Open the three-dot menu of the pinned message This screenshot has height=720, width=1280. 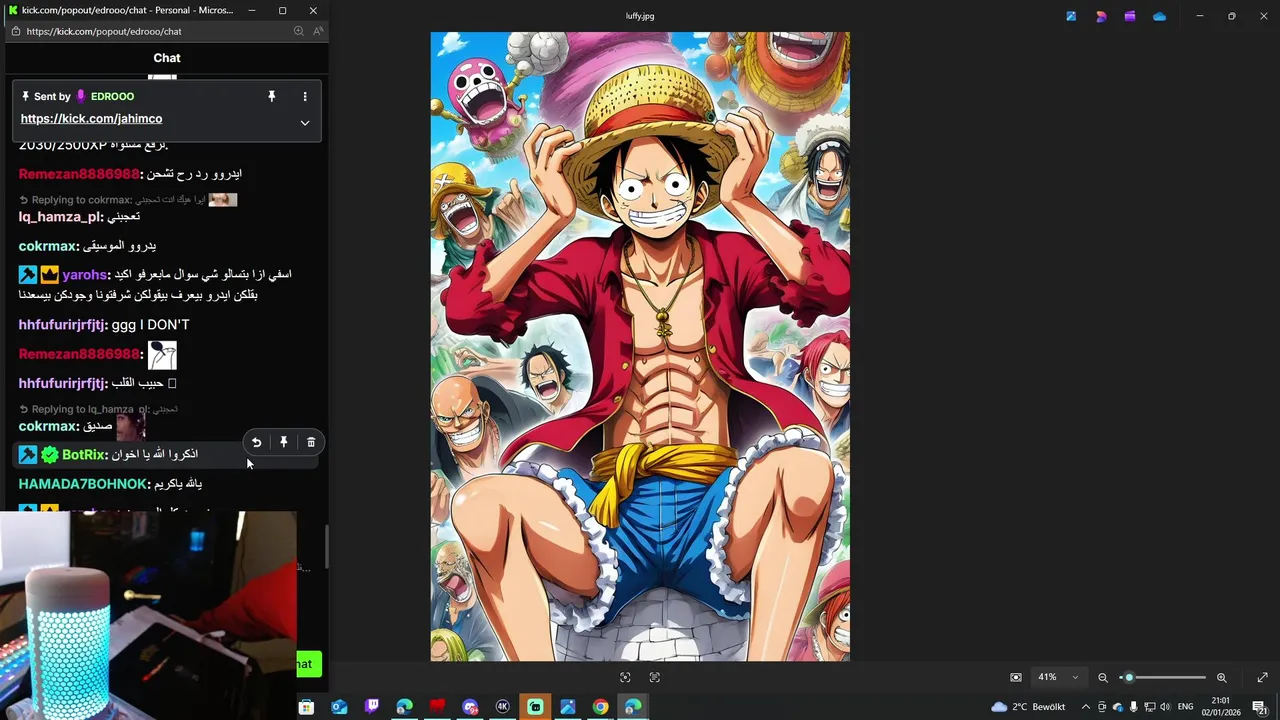(305, 96)
